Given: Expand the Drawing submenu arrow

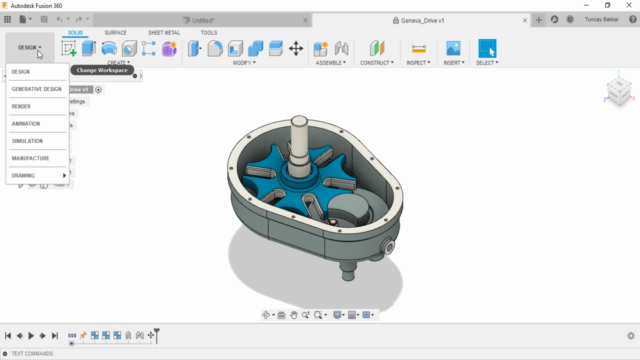Looking at the screenshot, I should coord(64,176).
